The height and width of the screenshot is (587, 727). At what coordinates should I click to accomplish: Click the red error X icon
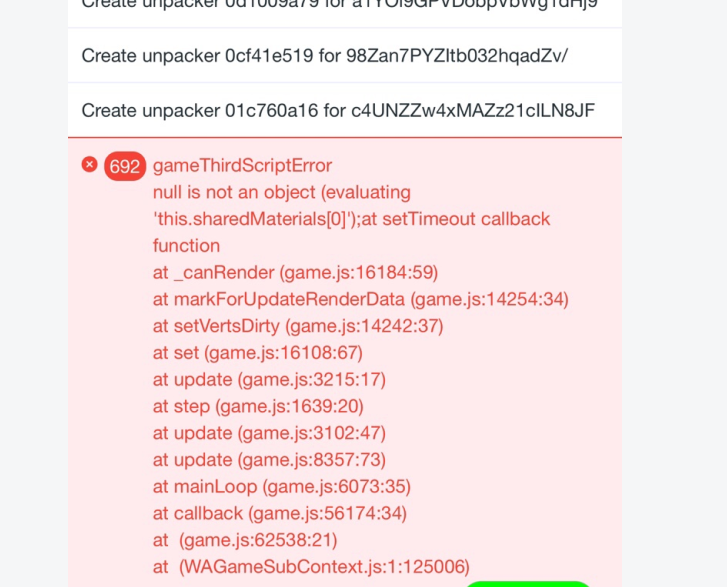pos(89,165)
